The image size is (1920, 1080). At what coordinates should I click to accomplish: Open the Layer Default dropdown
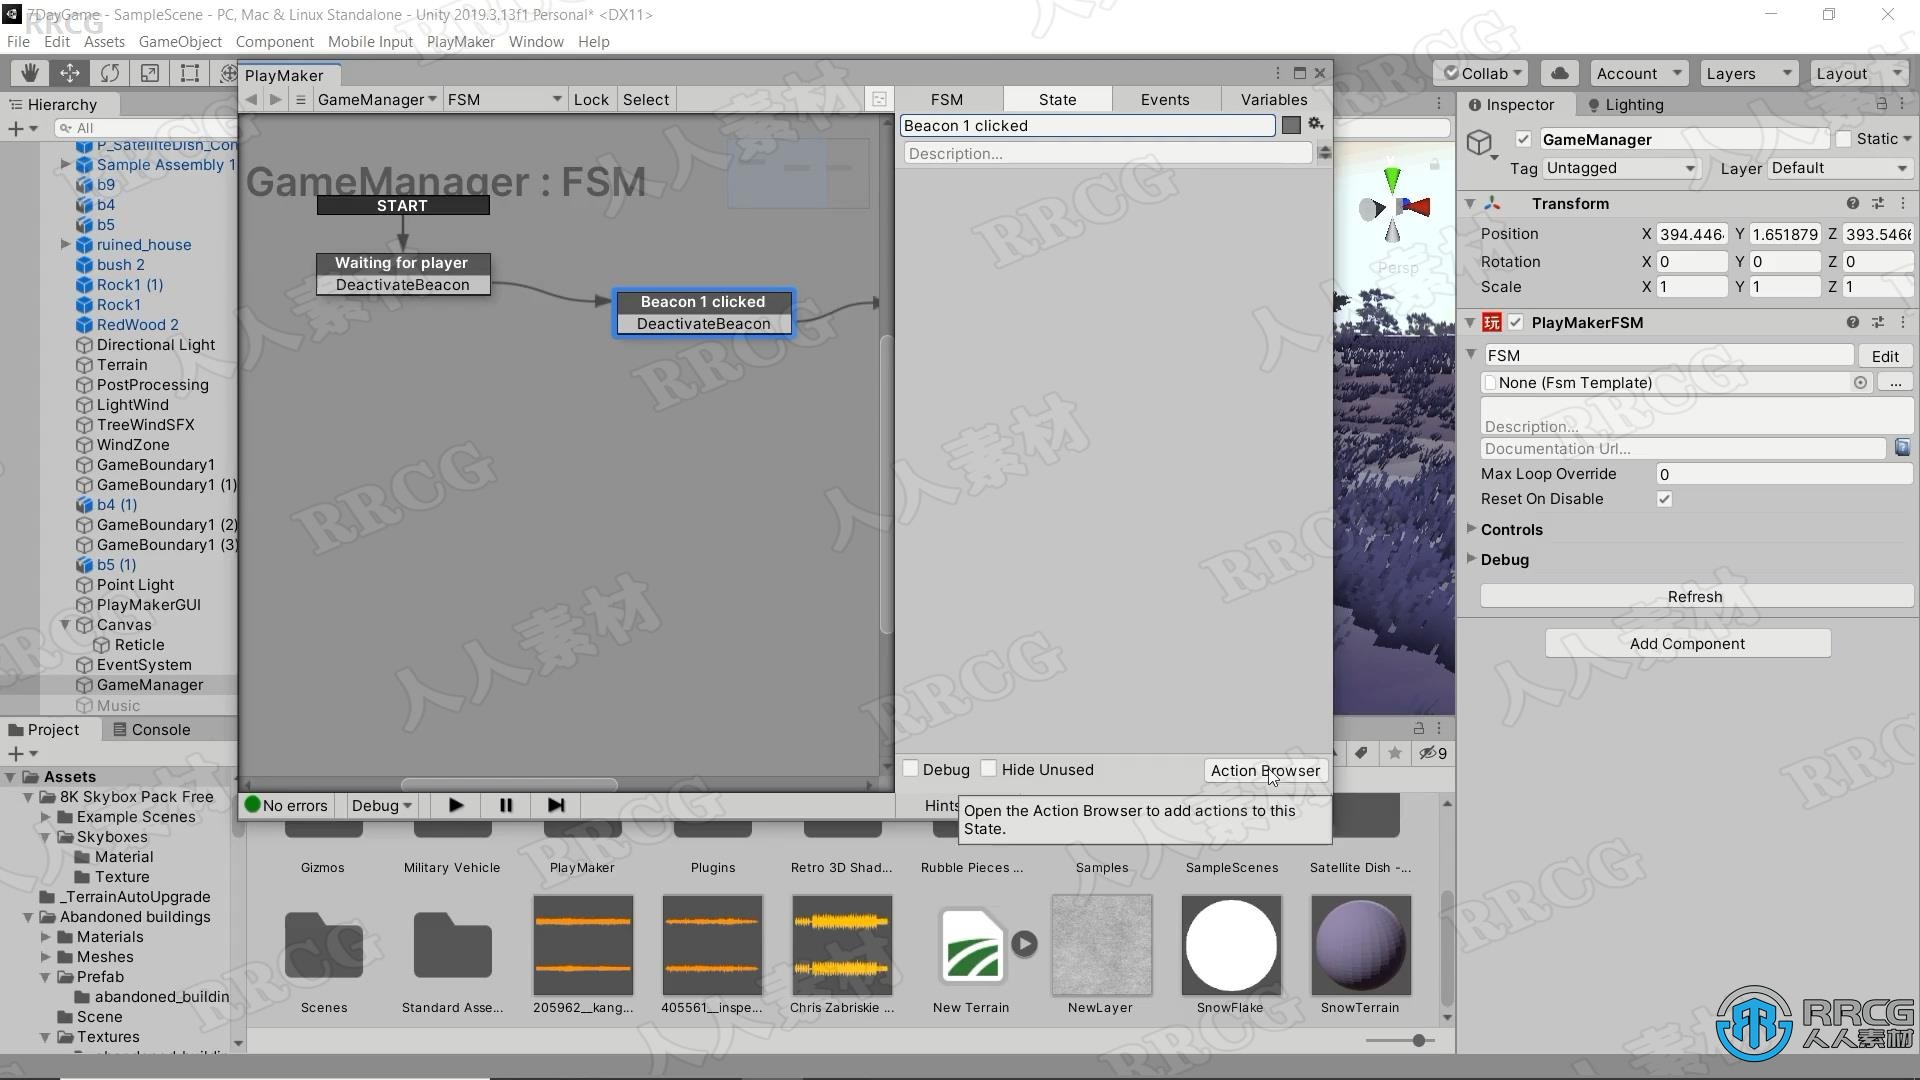[1840, 168]
